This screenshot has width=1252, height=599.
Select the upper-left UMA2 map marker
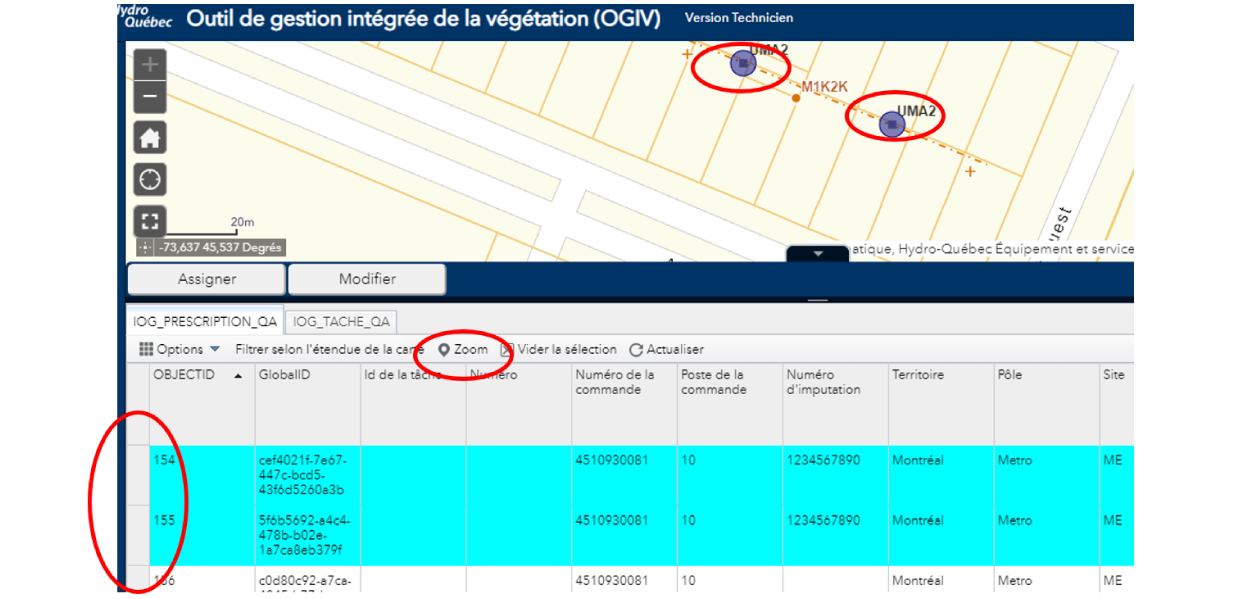coord(742,64)
